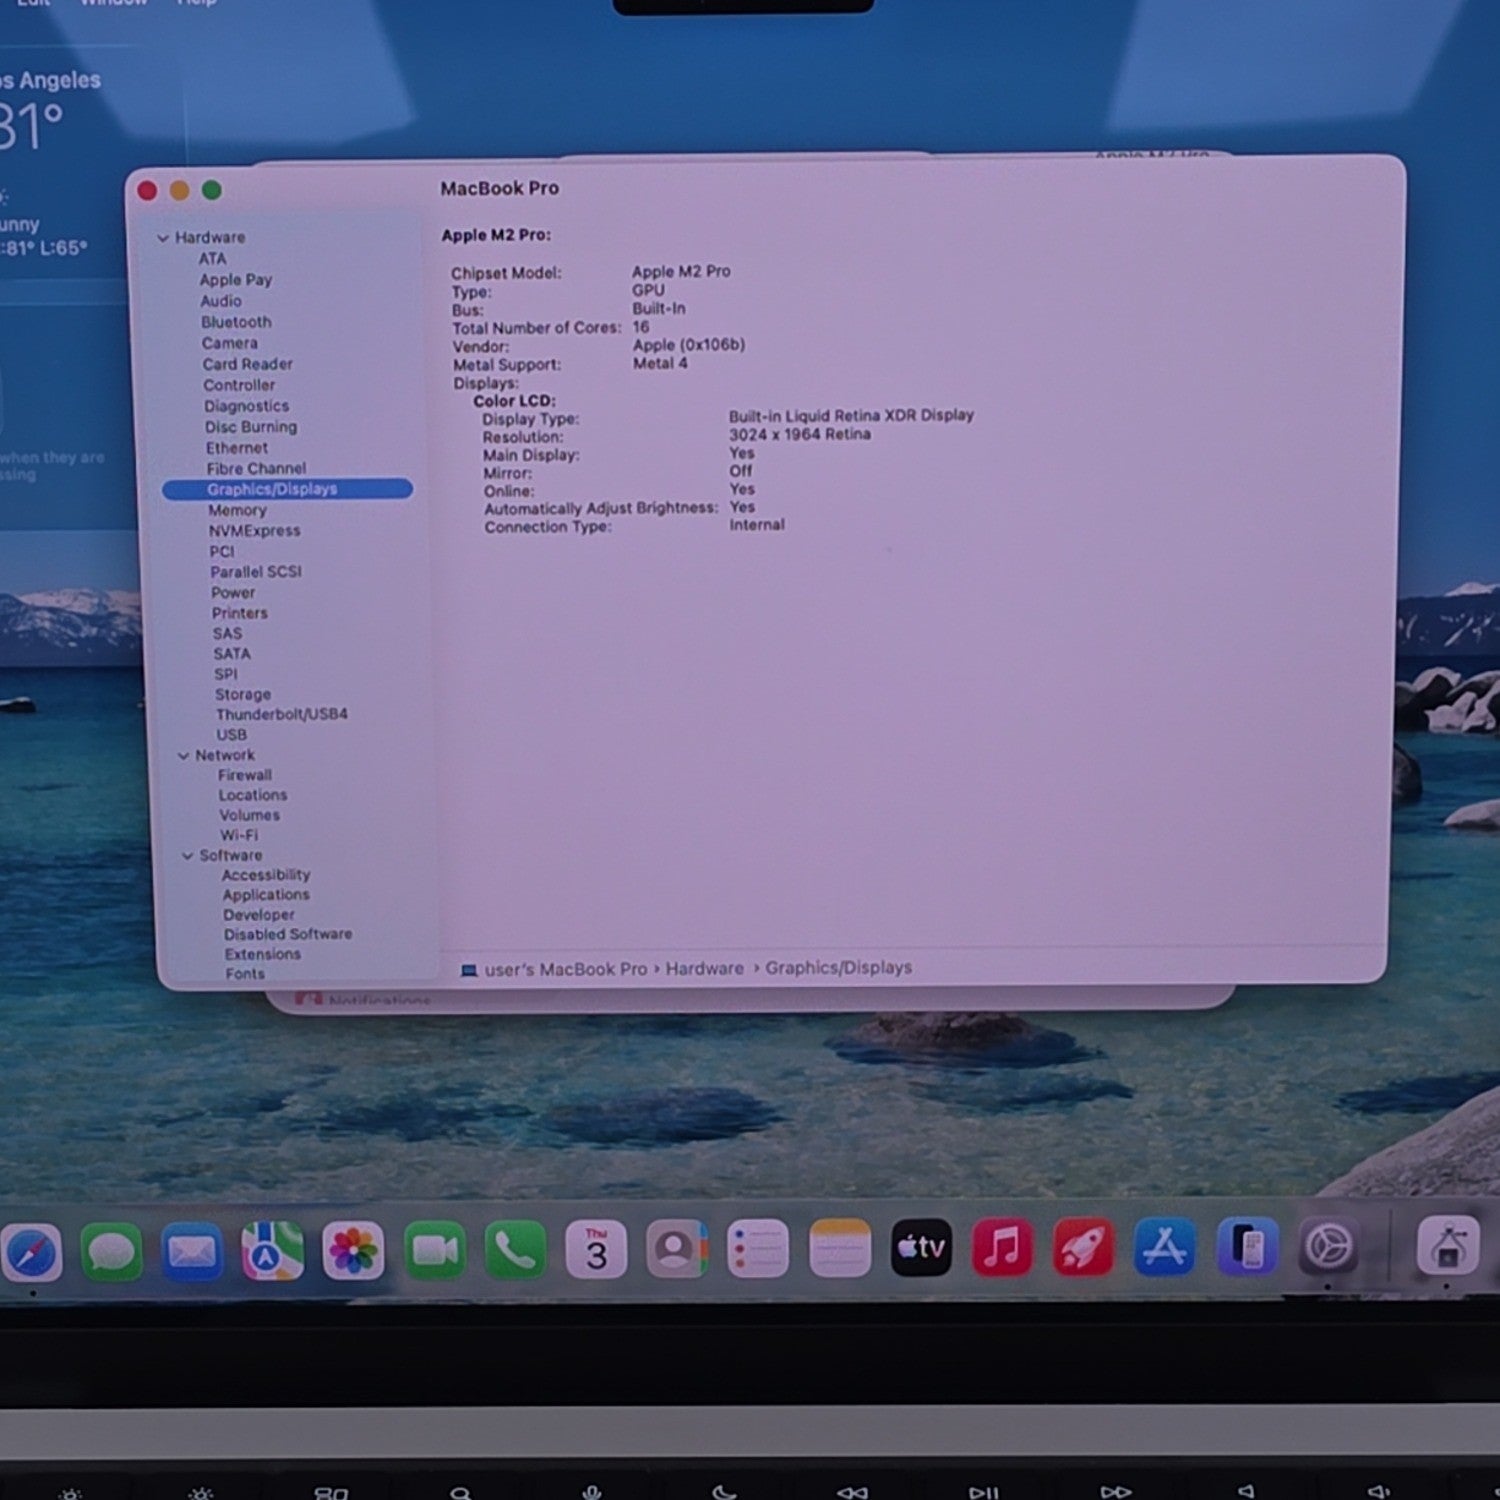Select Firewall under Network
Viewport: 1500px width, 1500px height.
(x=245, y=775)
